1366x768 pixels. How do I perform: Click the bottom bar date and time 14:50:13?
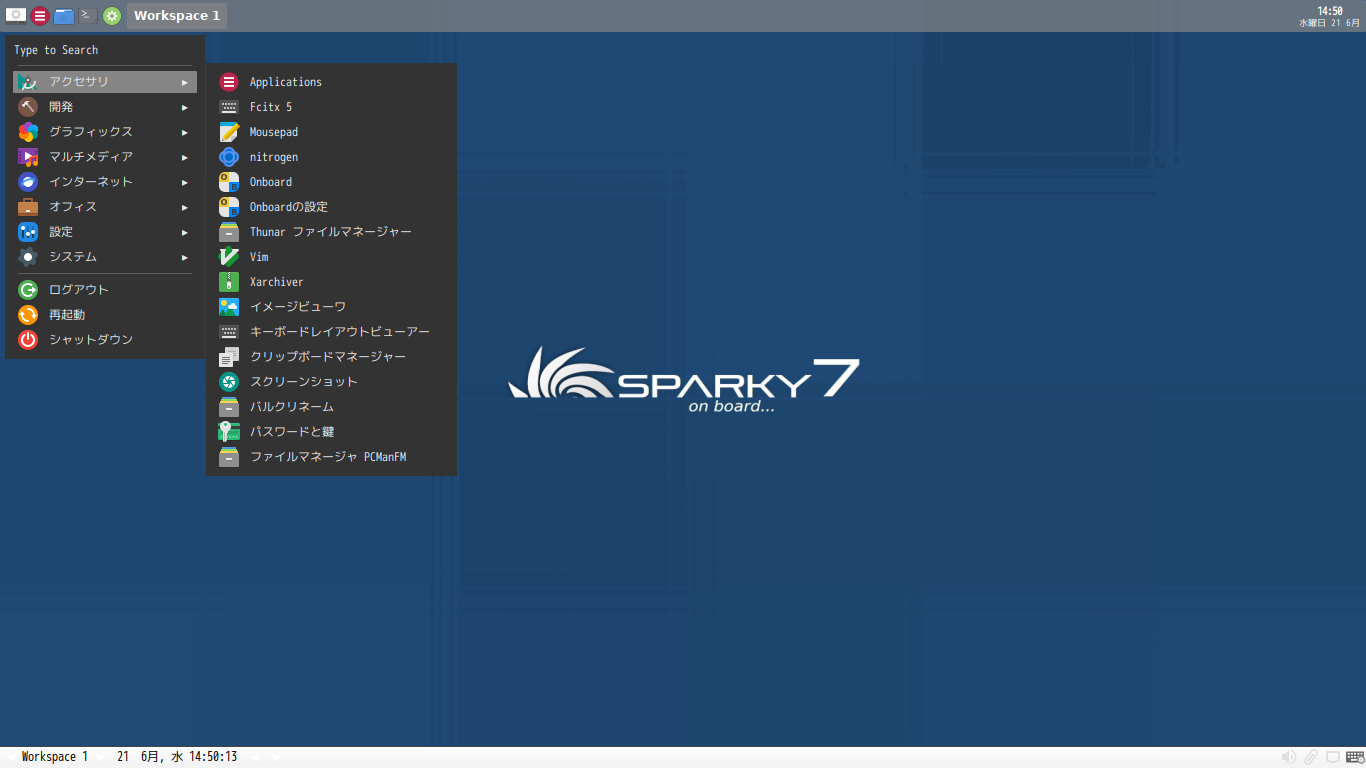point(177,757)
